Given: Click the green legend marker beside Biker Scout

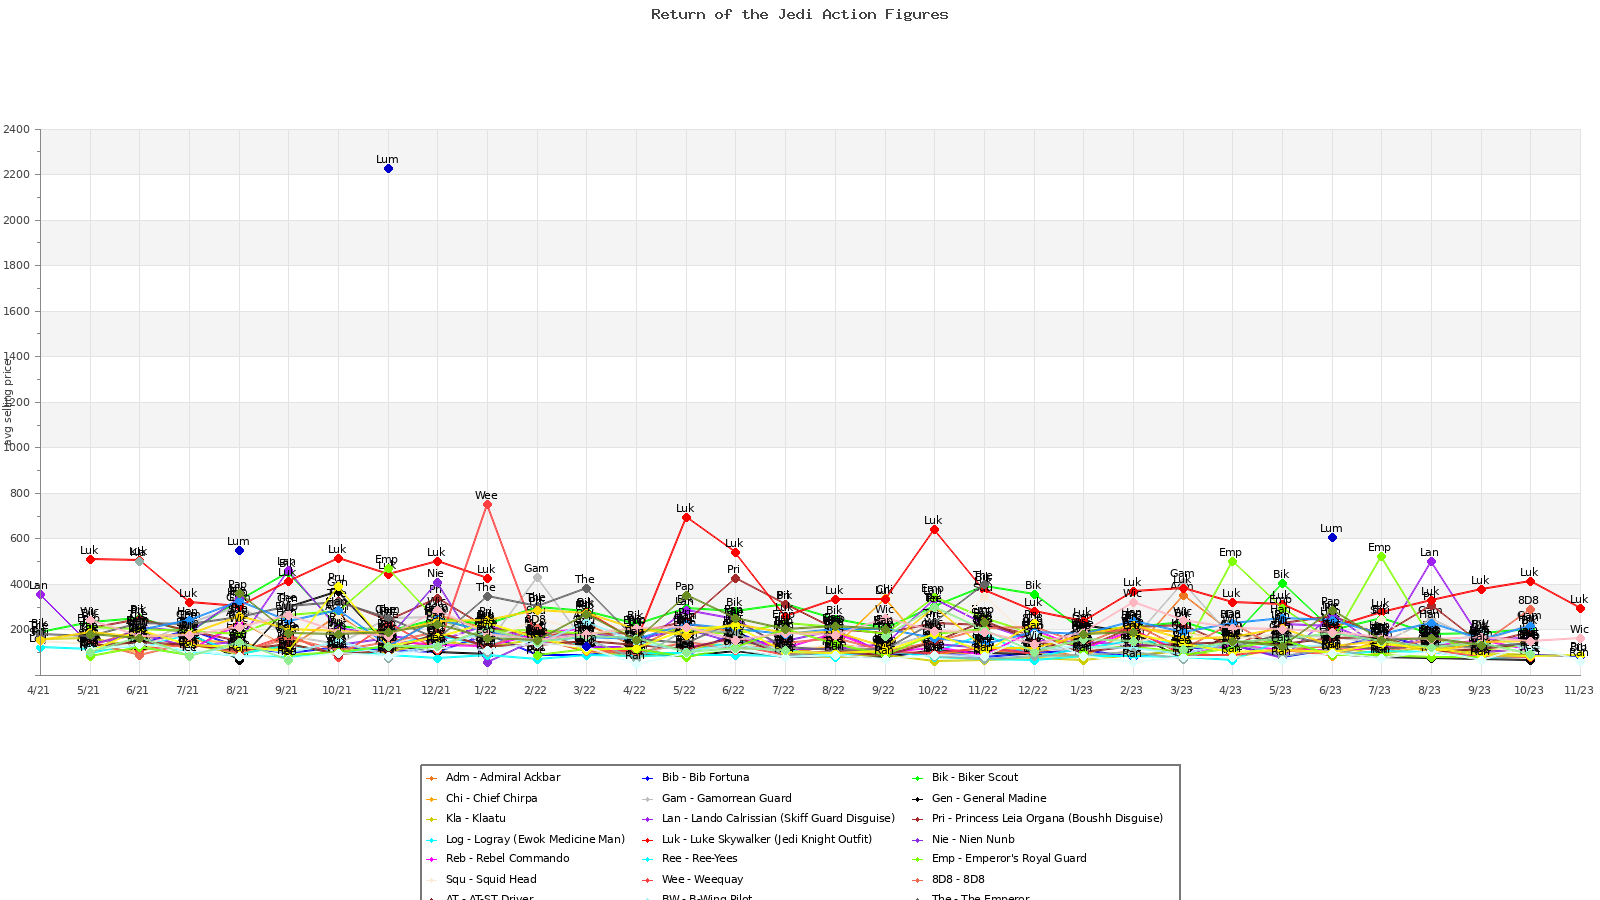Looking at the screenshot, I should coord(917,778).
